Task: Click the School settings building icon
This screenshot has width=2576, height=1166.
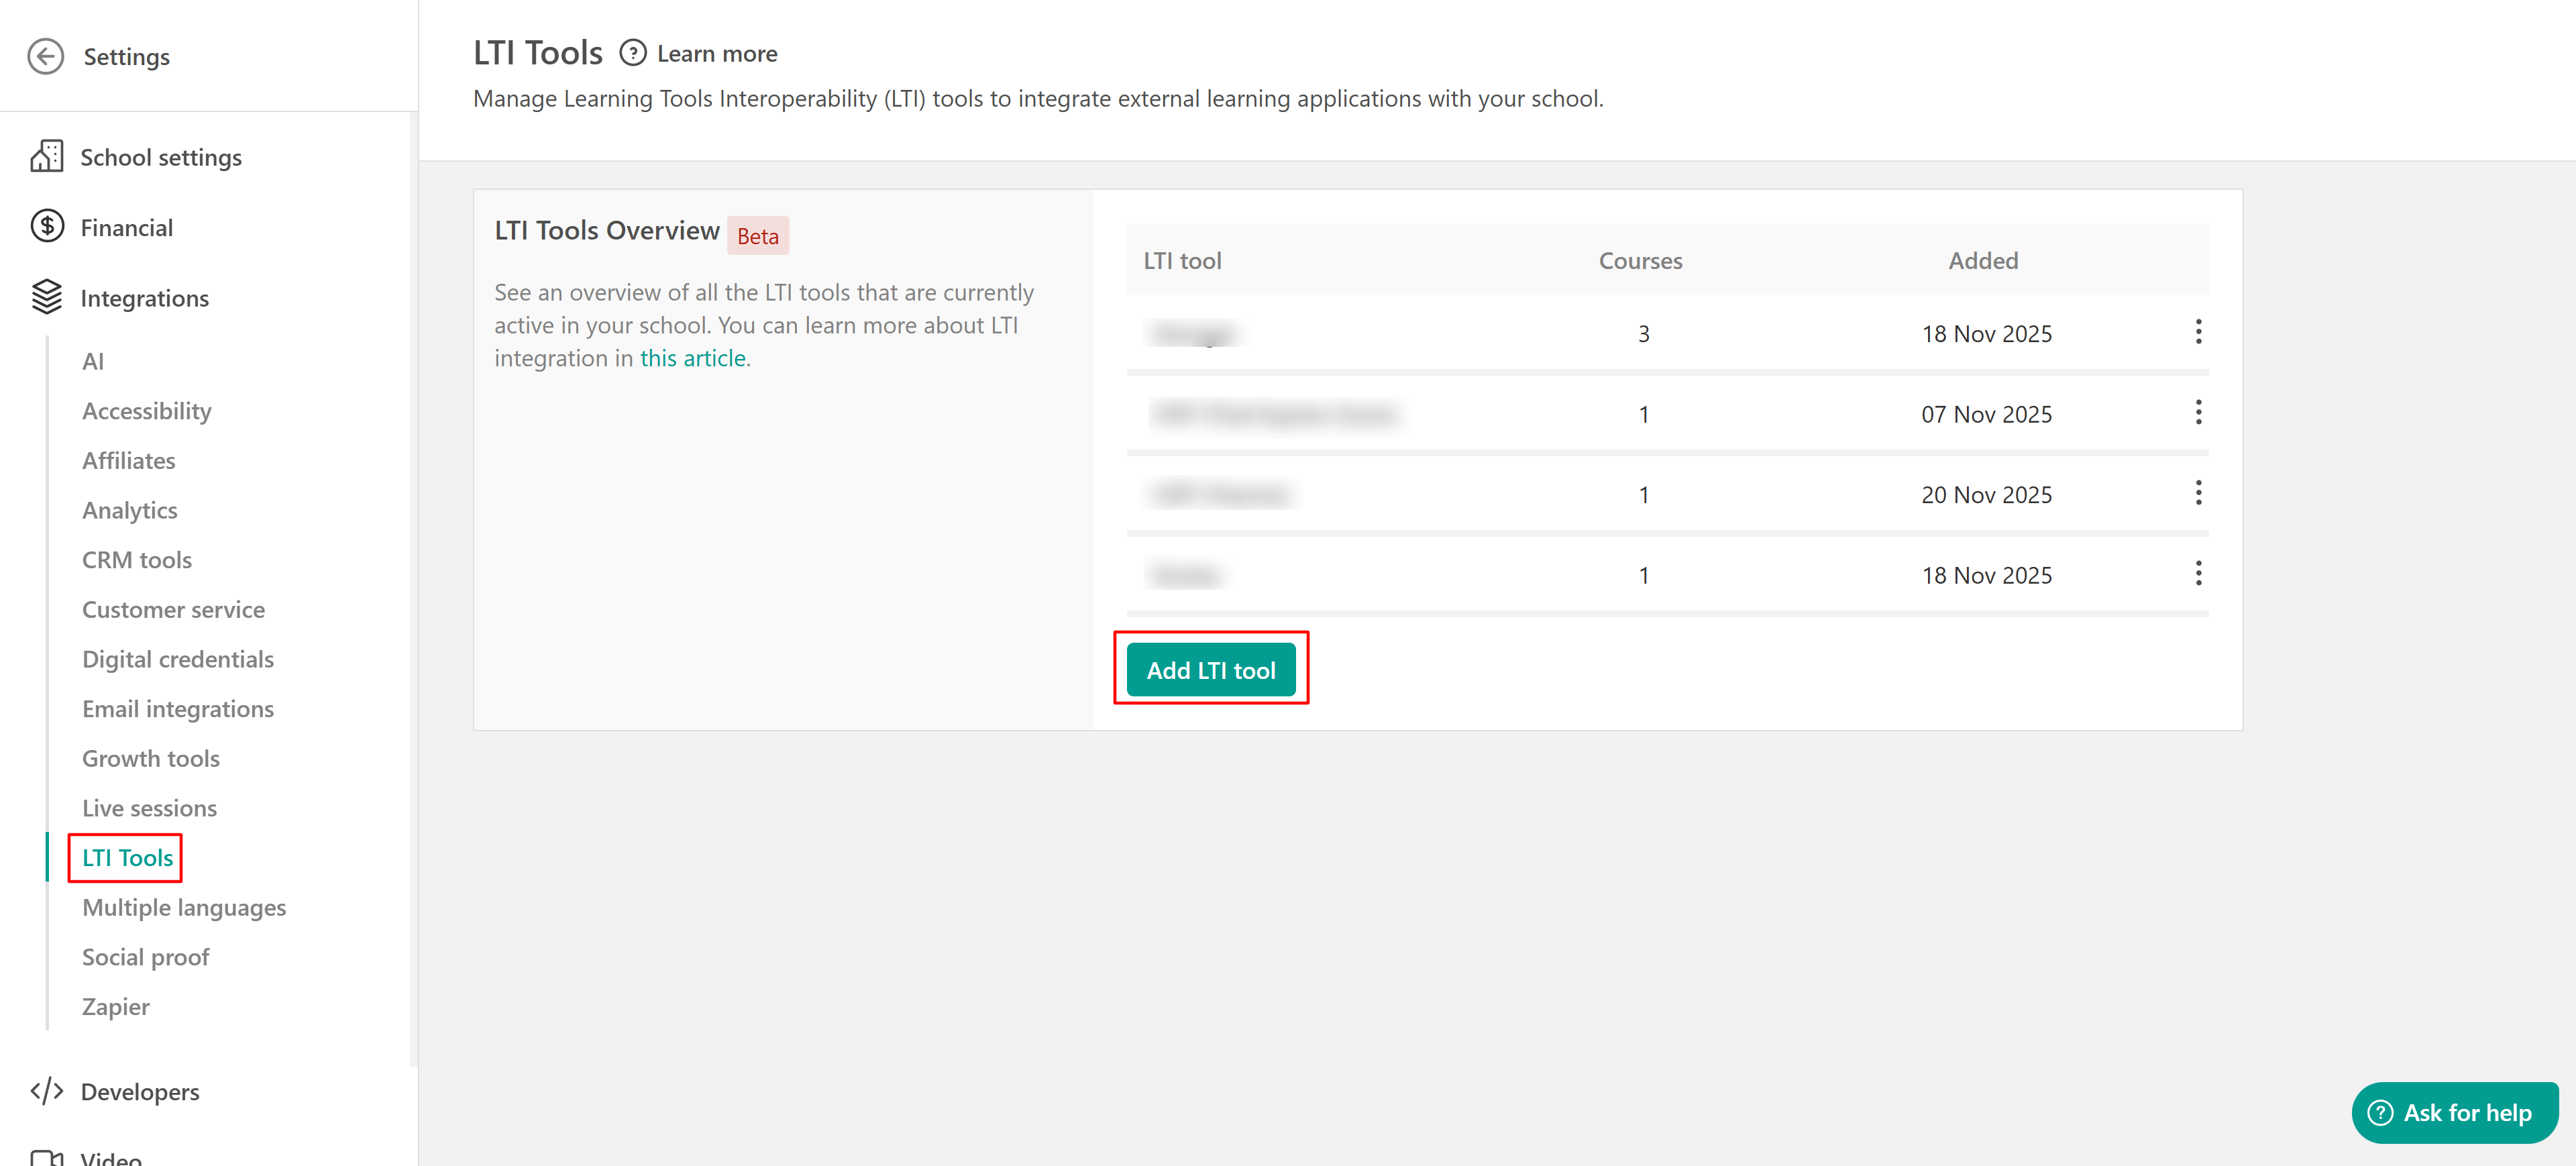Action: point(47,157)
